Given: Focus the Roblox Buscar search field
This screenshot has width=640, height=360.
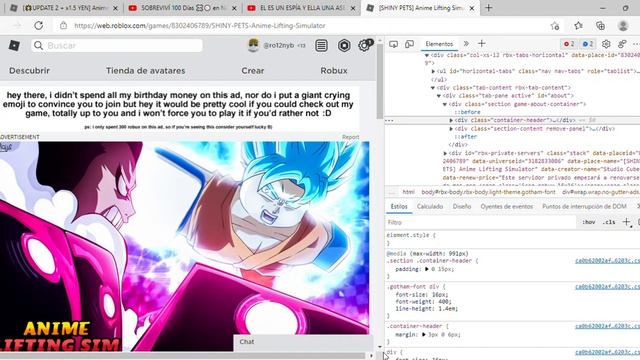Looking at the screenshot, I should [x=117, y=45].
